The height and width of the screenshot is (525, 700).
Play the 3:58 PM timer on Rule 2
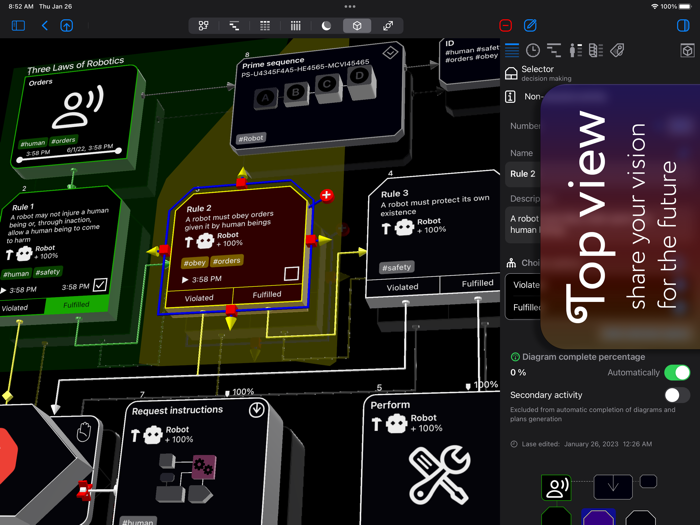point(185,280)
